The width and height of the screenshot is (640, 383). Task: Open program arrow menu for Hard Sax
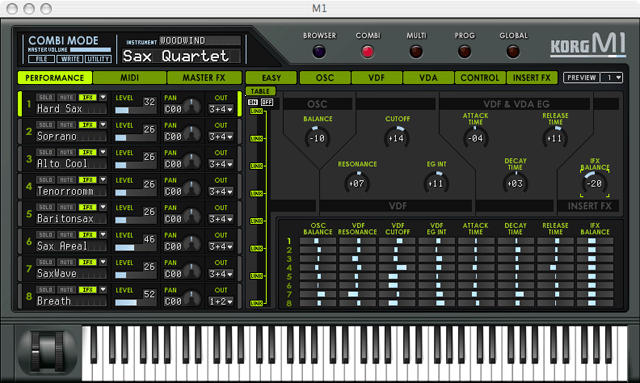tap(103, 97)
